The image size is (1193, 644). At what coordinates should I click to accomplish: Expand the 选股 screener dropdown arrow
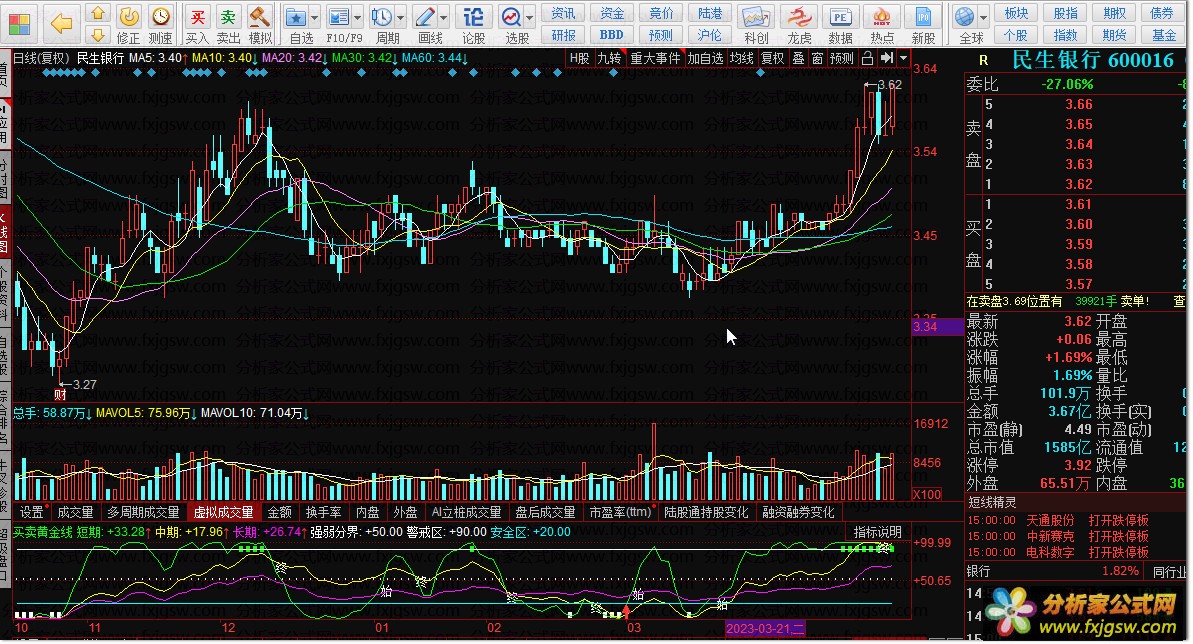tap(530, 17)
